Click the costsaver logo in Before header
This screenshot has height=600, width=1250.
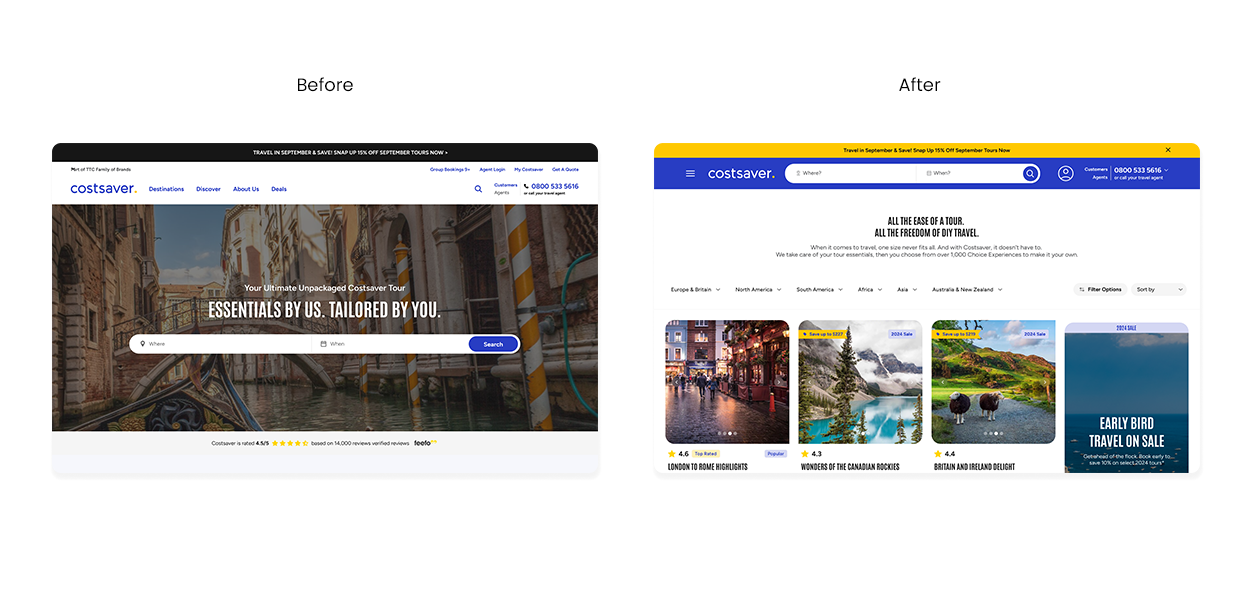103,188
